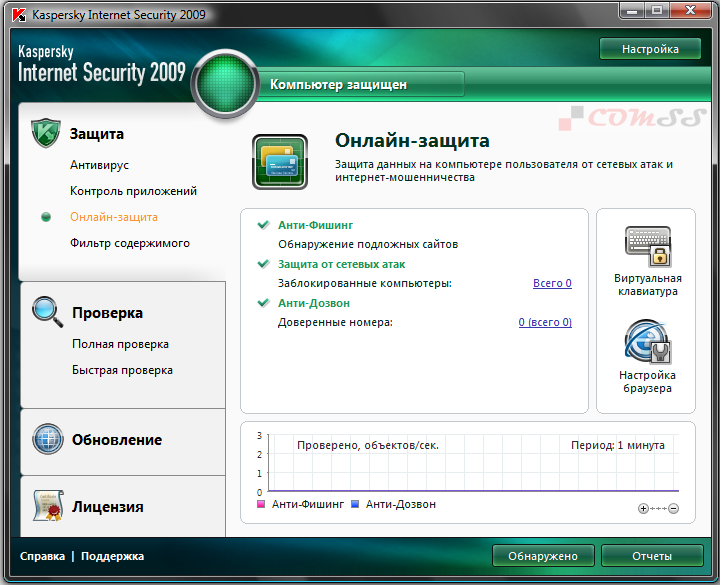Click the Проверено, объектов/сек. chart label
The height and width of the screenshot is (585, 720).
point(368,445)
